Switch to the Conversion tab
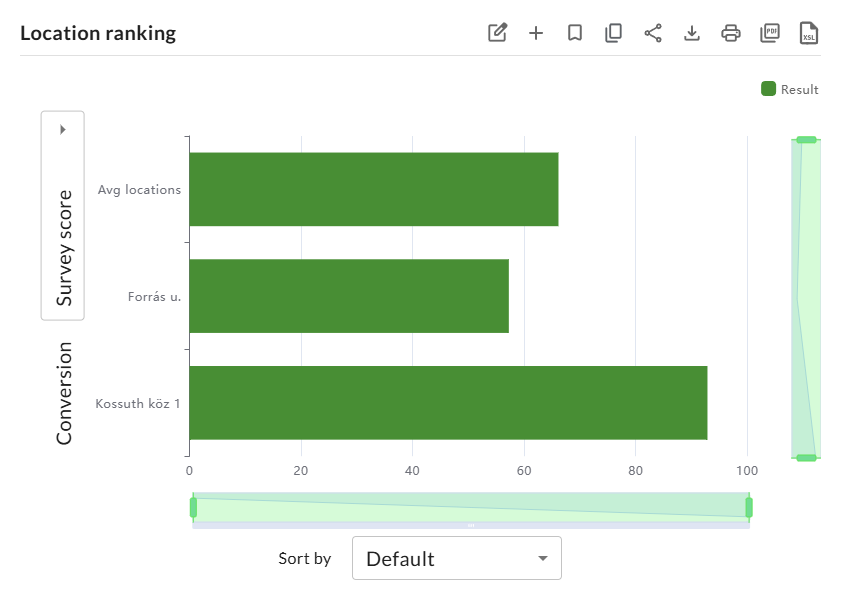 (64, 393)
